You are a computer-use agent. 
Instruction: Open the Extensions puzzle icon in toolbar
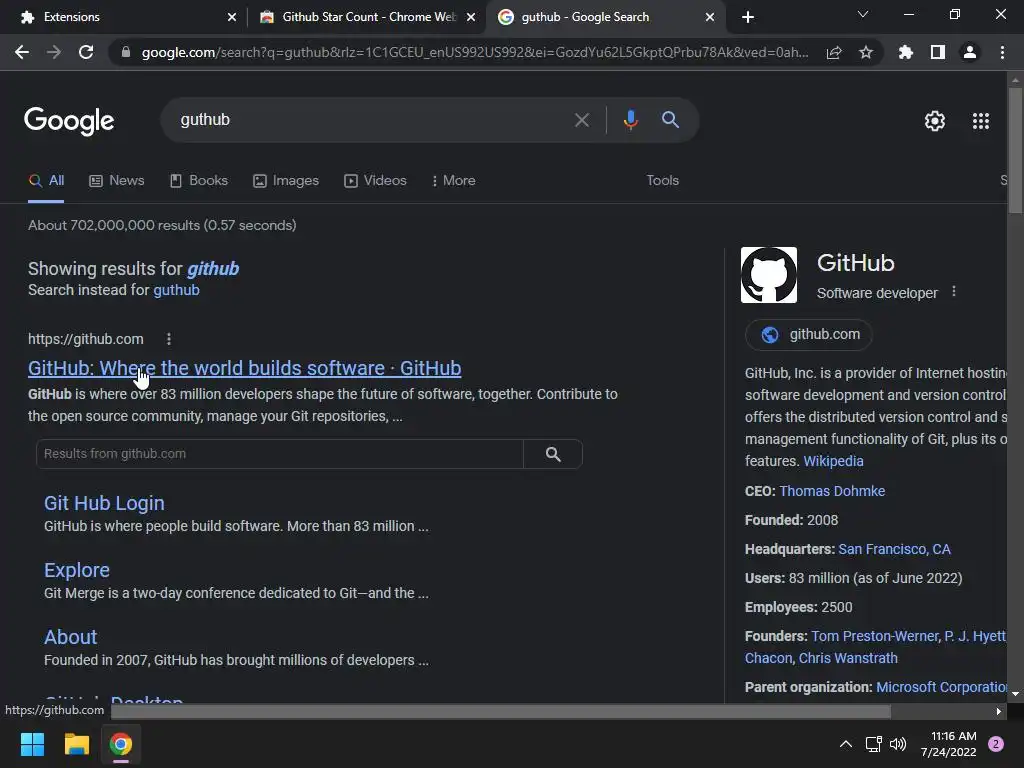[x=906, y=52]
